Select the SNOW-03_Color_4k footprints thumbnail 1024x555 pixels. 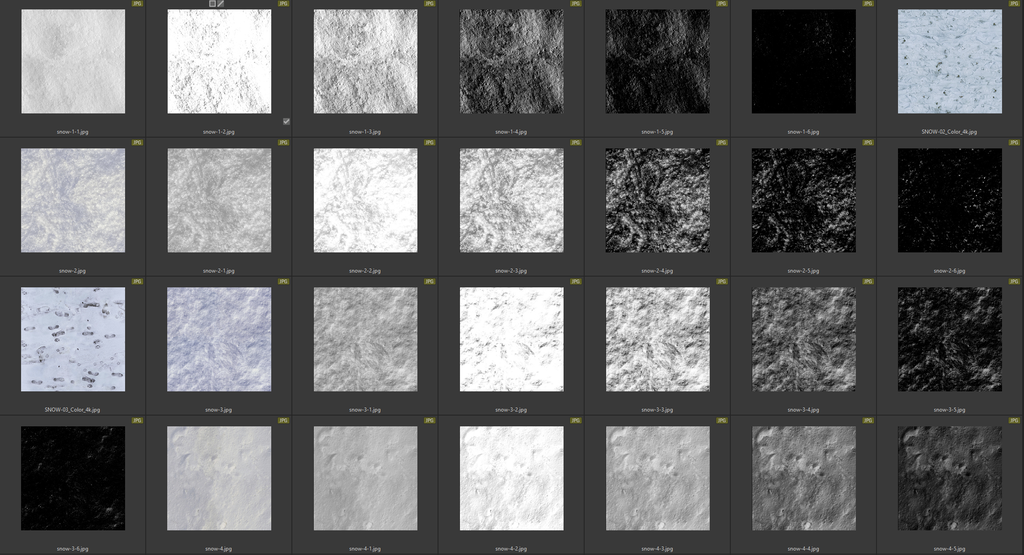tap(73, 340)
